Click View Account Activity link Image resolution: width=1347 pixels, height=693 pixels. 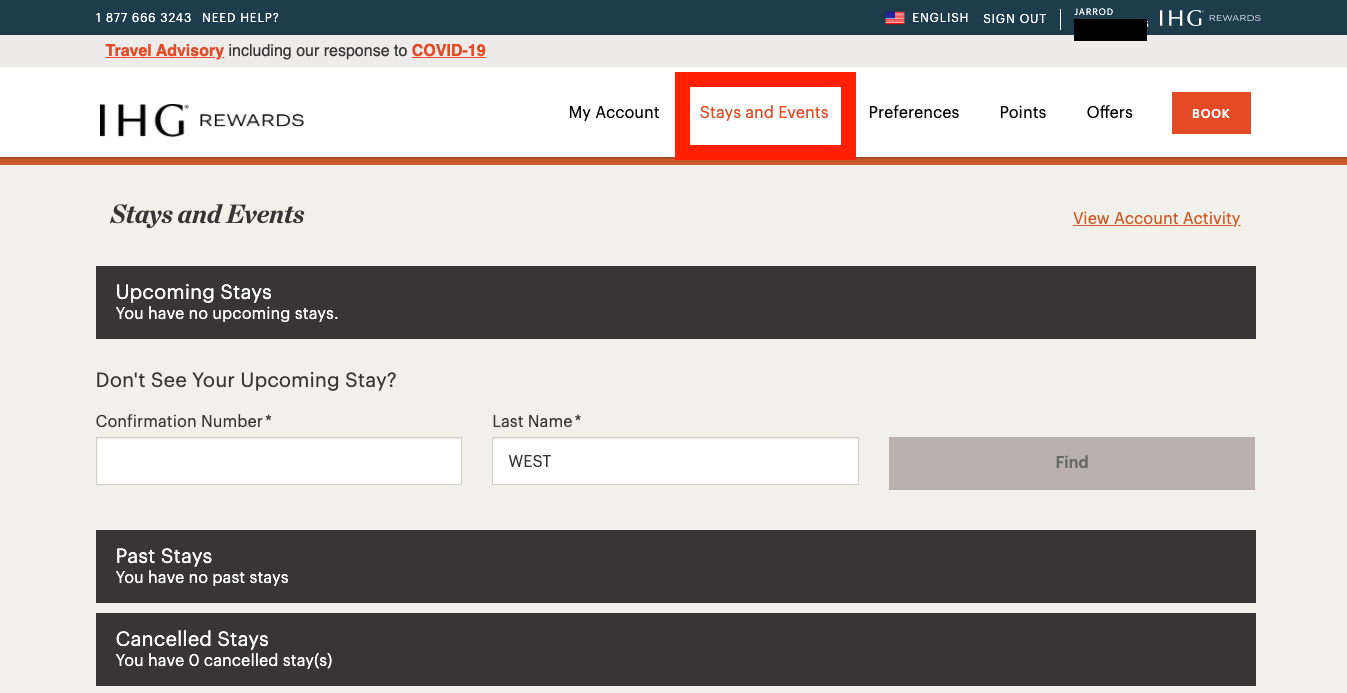tap(1157, 218)
